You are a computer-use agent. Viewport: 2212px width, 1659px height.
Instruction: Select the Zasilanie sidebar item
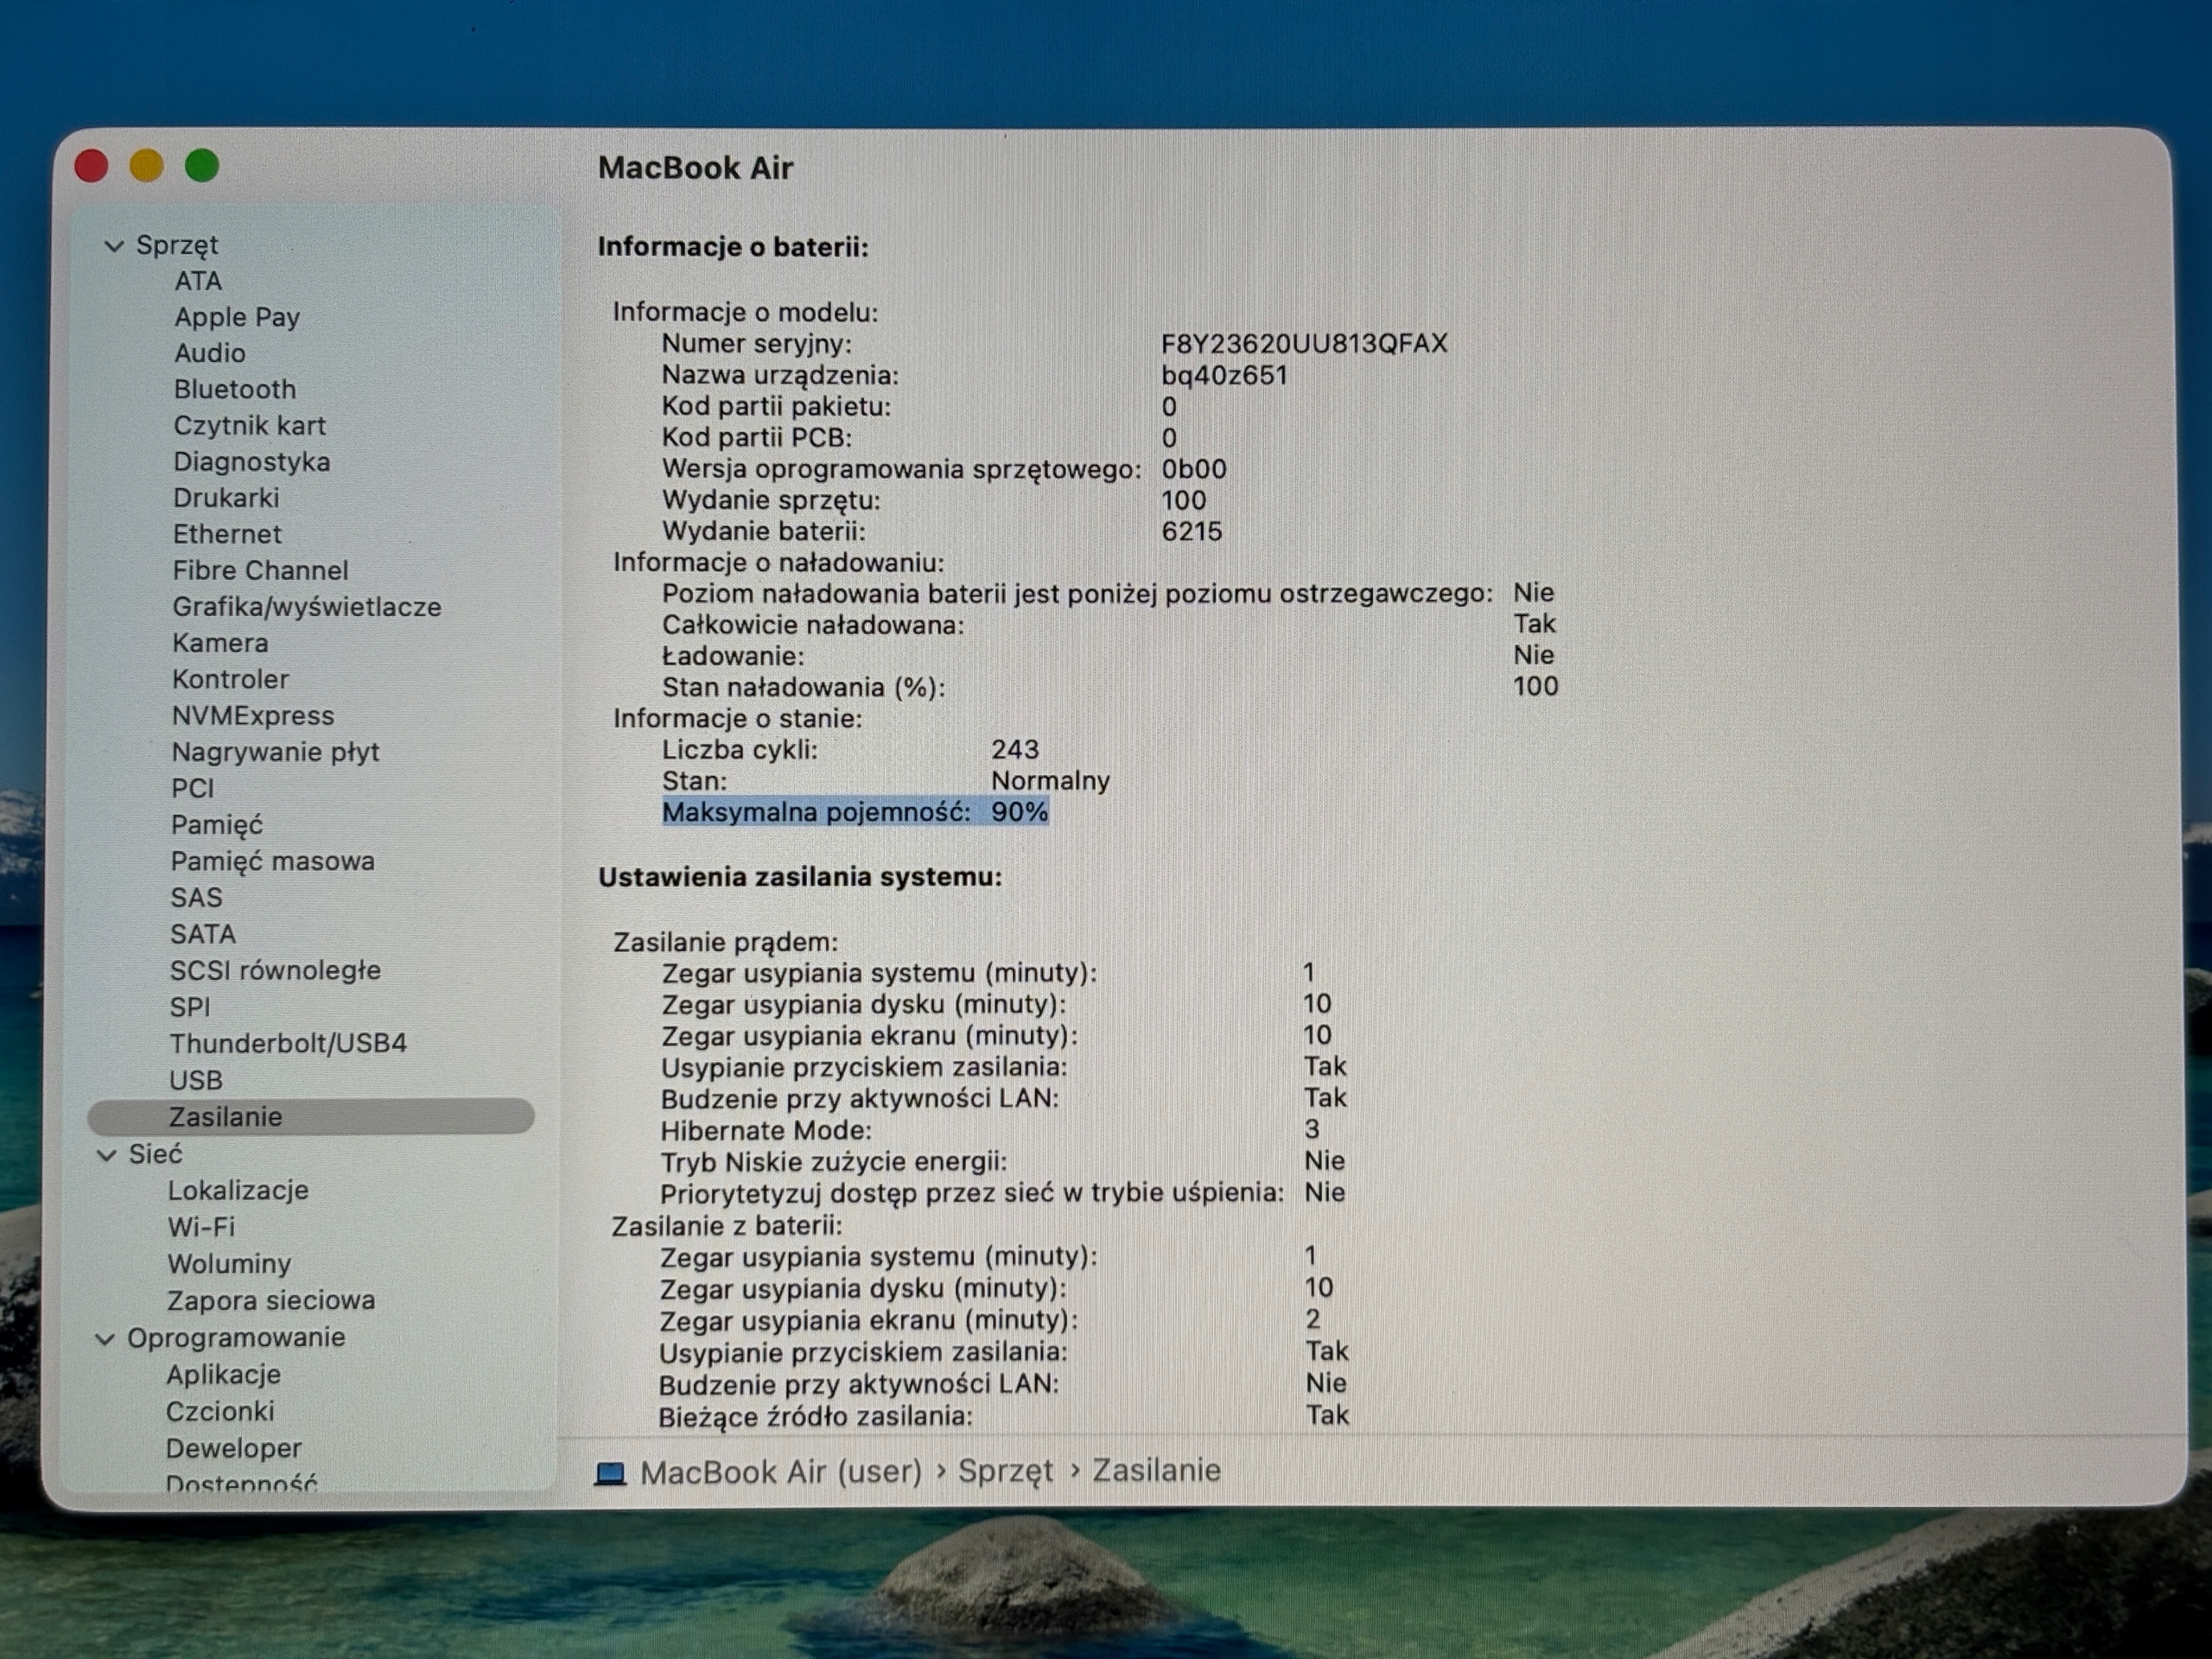pyautogui.click(x=311, y=1117)
